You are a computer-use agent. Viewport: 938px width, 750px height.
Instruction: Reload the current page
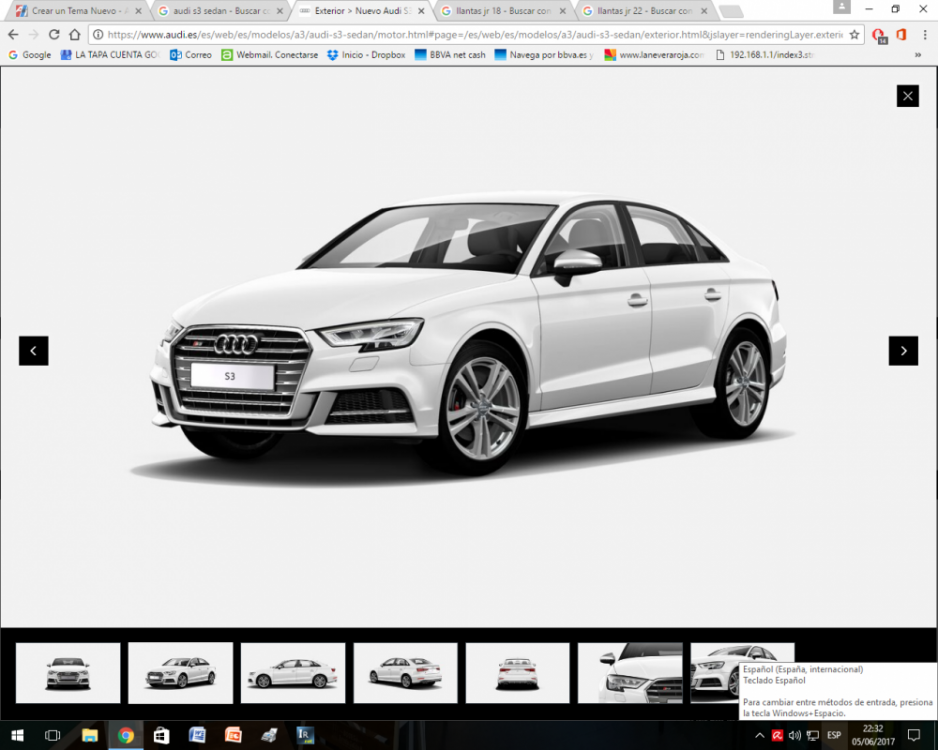tap(54, 34)
